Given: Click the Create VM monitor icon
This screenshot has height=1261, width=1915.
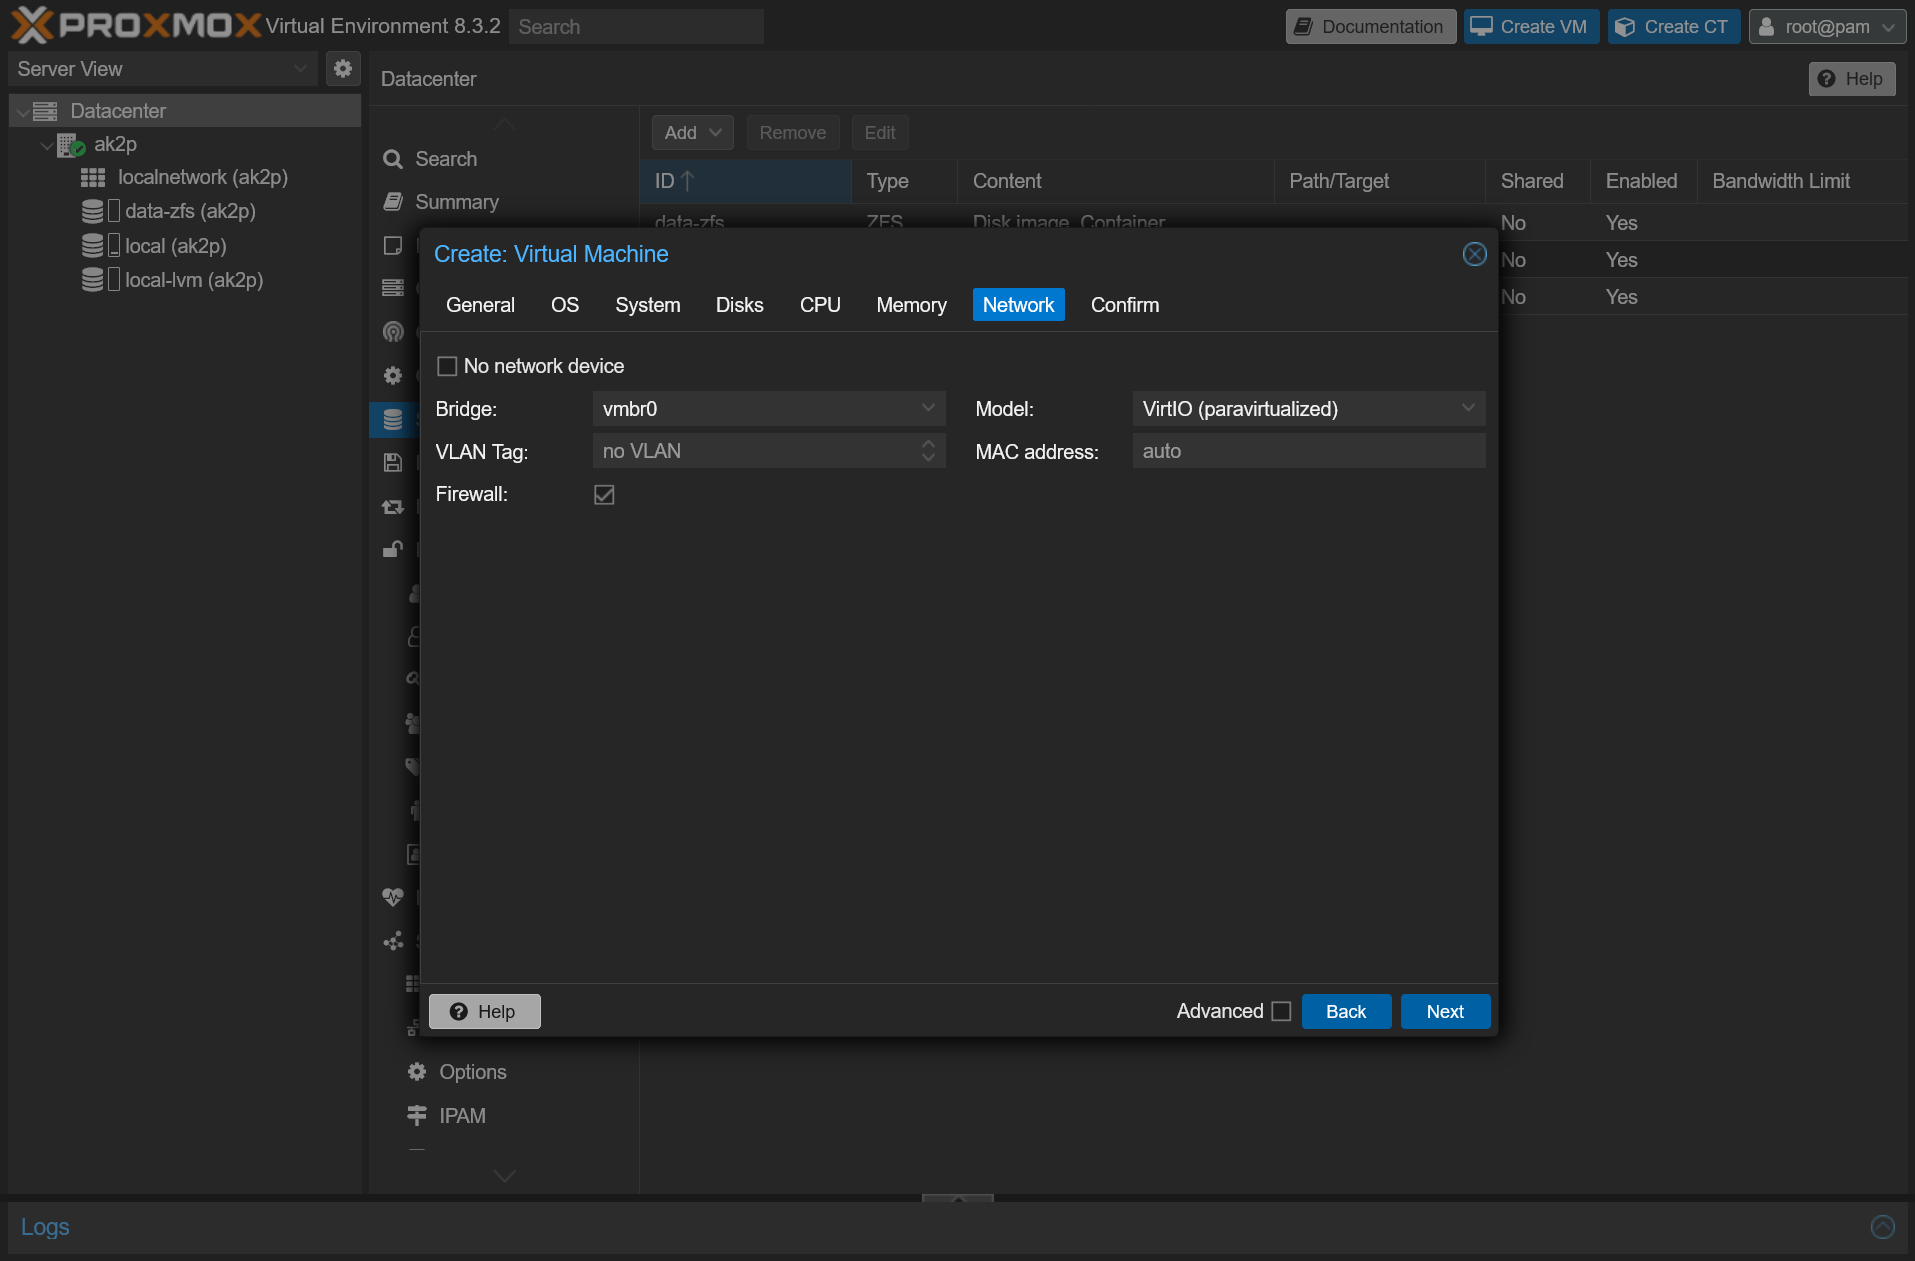Looking at the screenshot, I should pos(1481,26).
